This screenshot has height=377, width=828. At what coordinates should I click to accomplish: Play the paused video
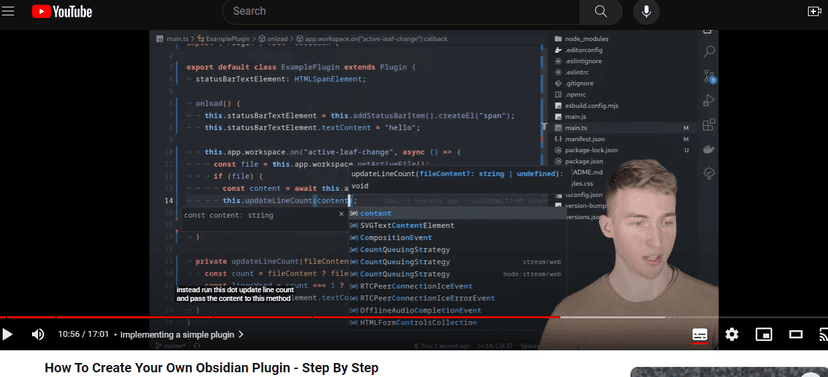click(7, 334)
